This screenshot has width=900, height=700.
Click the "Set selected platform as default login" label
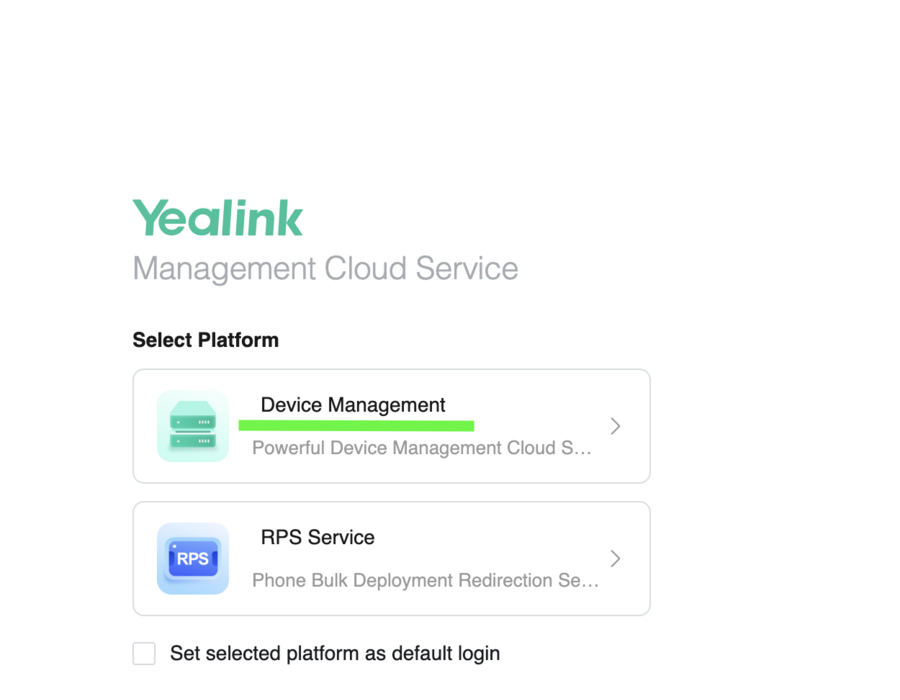335,654
